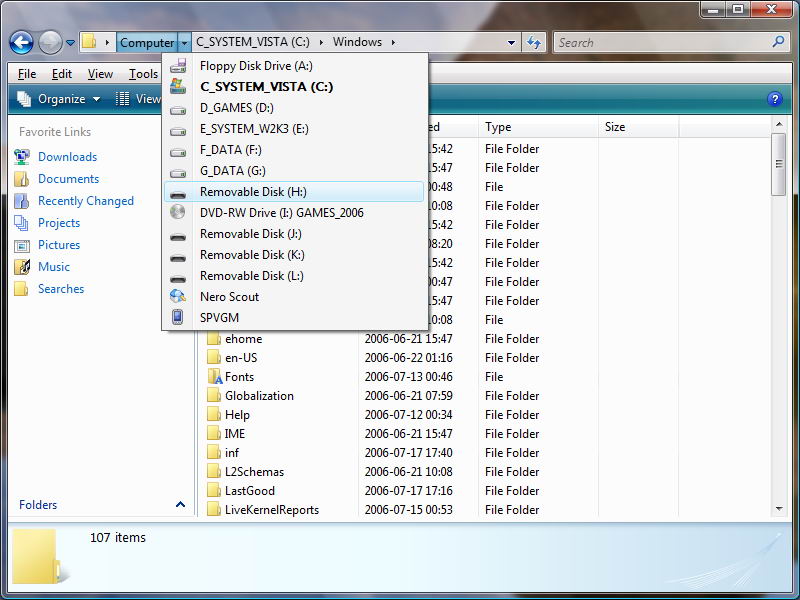Expand the Folders pane chevron
Screen dimensions: 800x600
[180, 505]
